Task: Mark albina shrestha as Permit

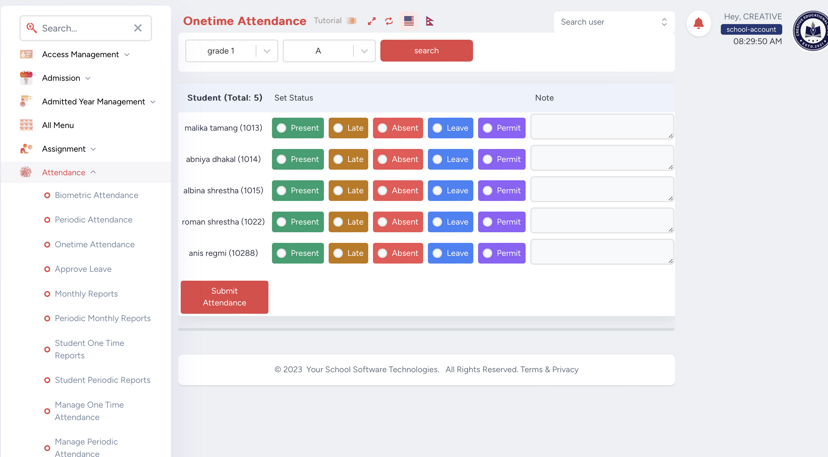Action: (502, 190)
